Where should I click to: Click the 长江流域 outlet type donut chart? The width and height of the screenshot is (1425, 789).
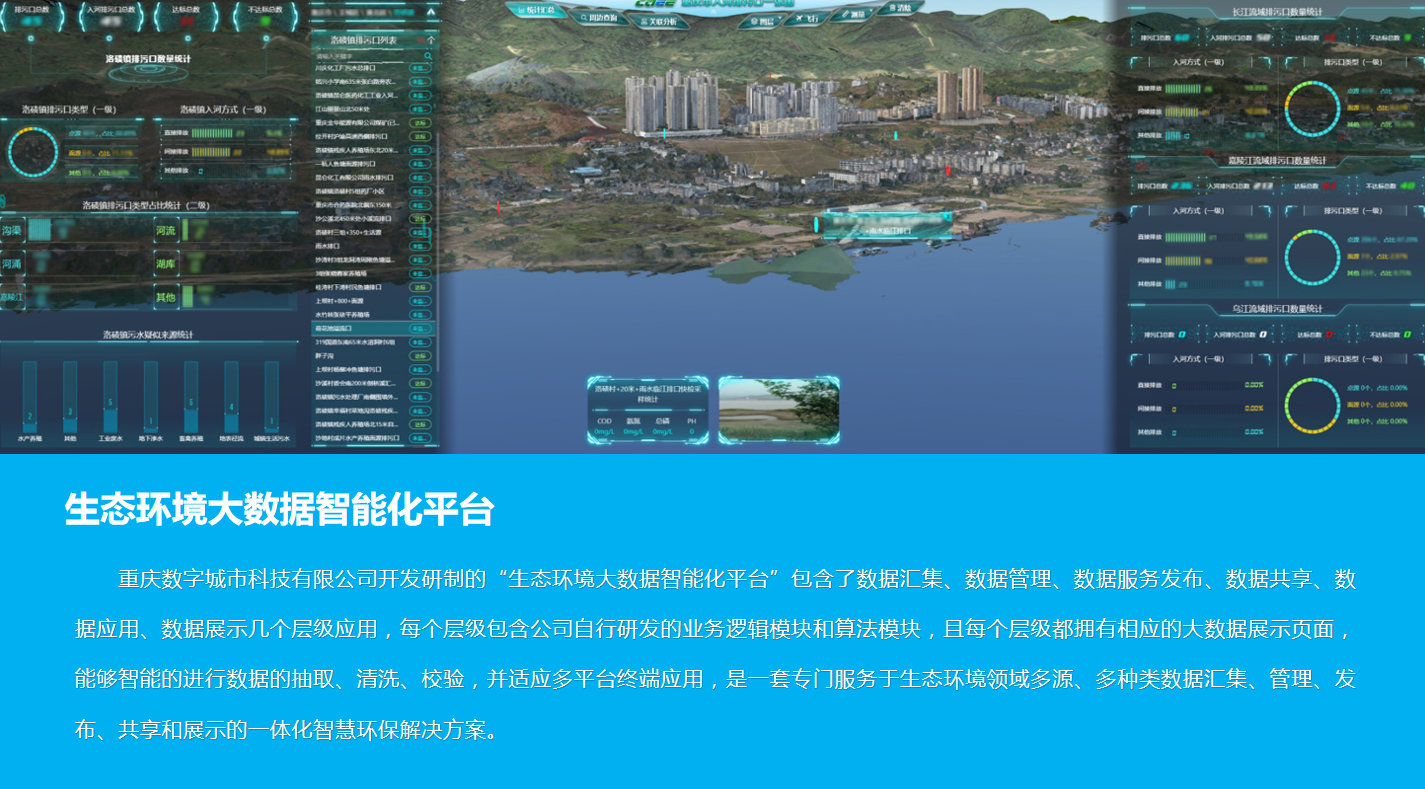point(1312,109)
